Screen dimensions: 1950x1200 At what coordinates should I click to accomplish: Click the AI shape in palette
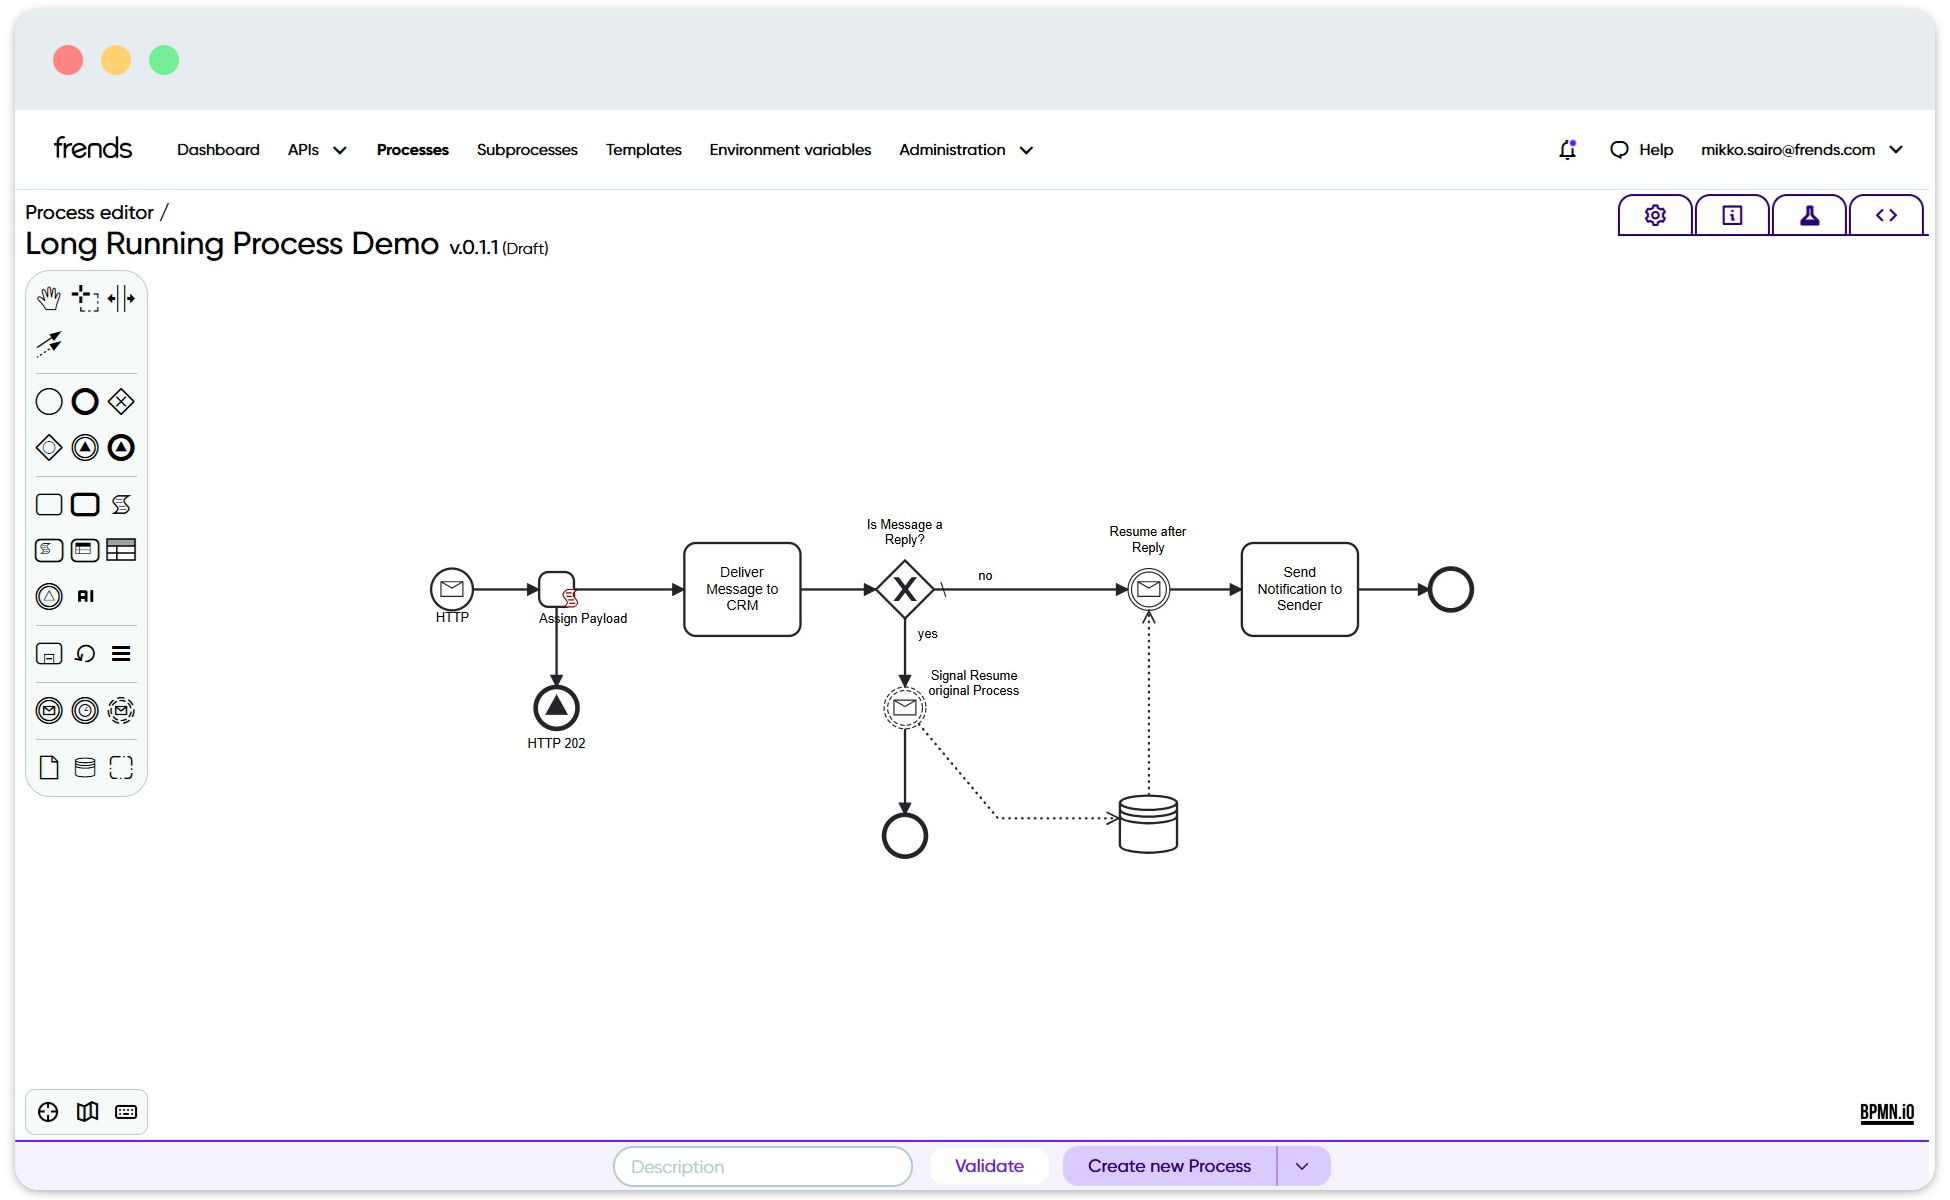[86, 596]
